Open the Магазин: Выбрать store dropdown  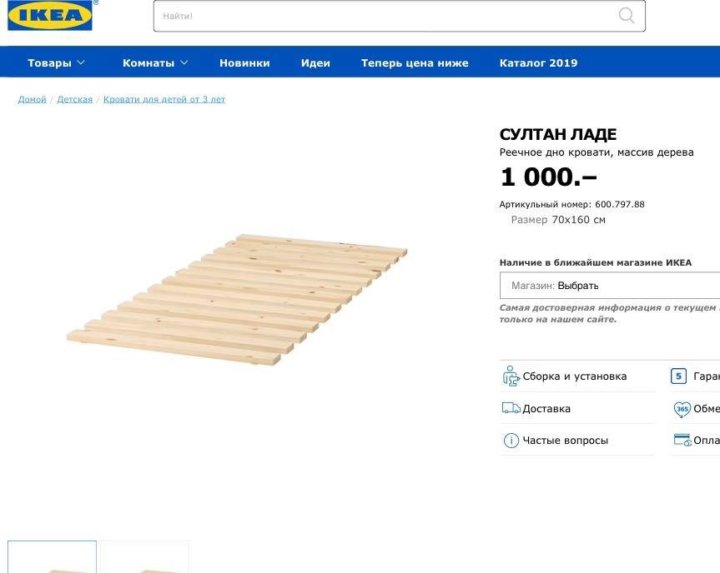[x=610, y=286]
